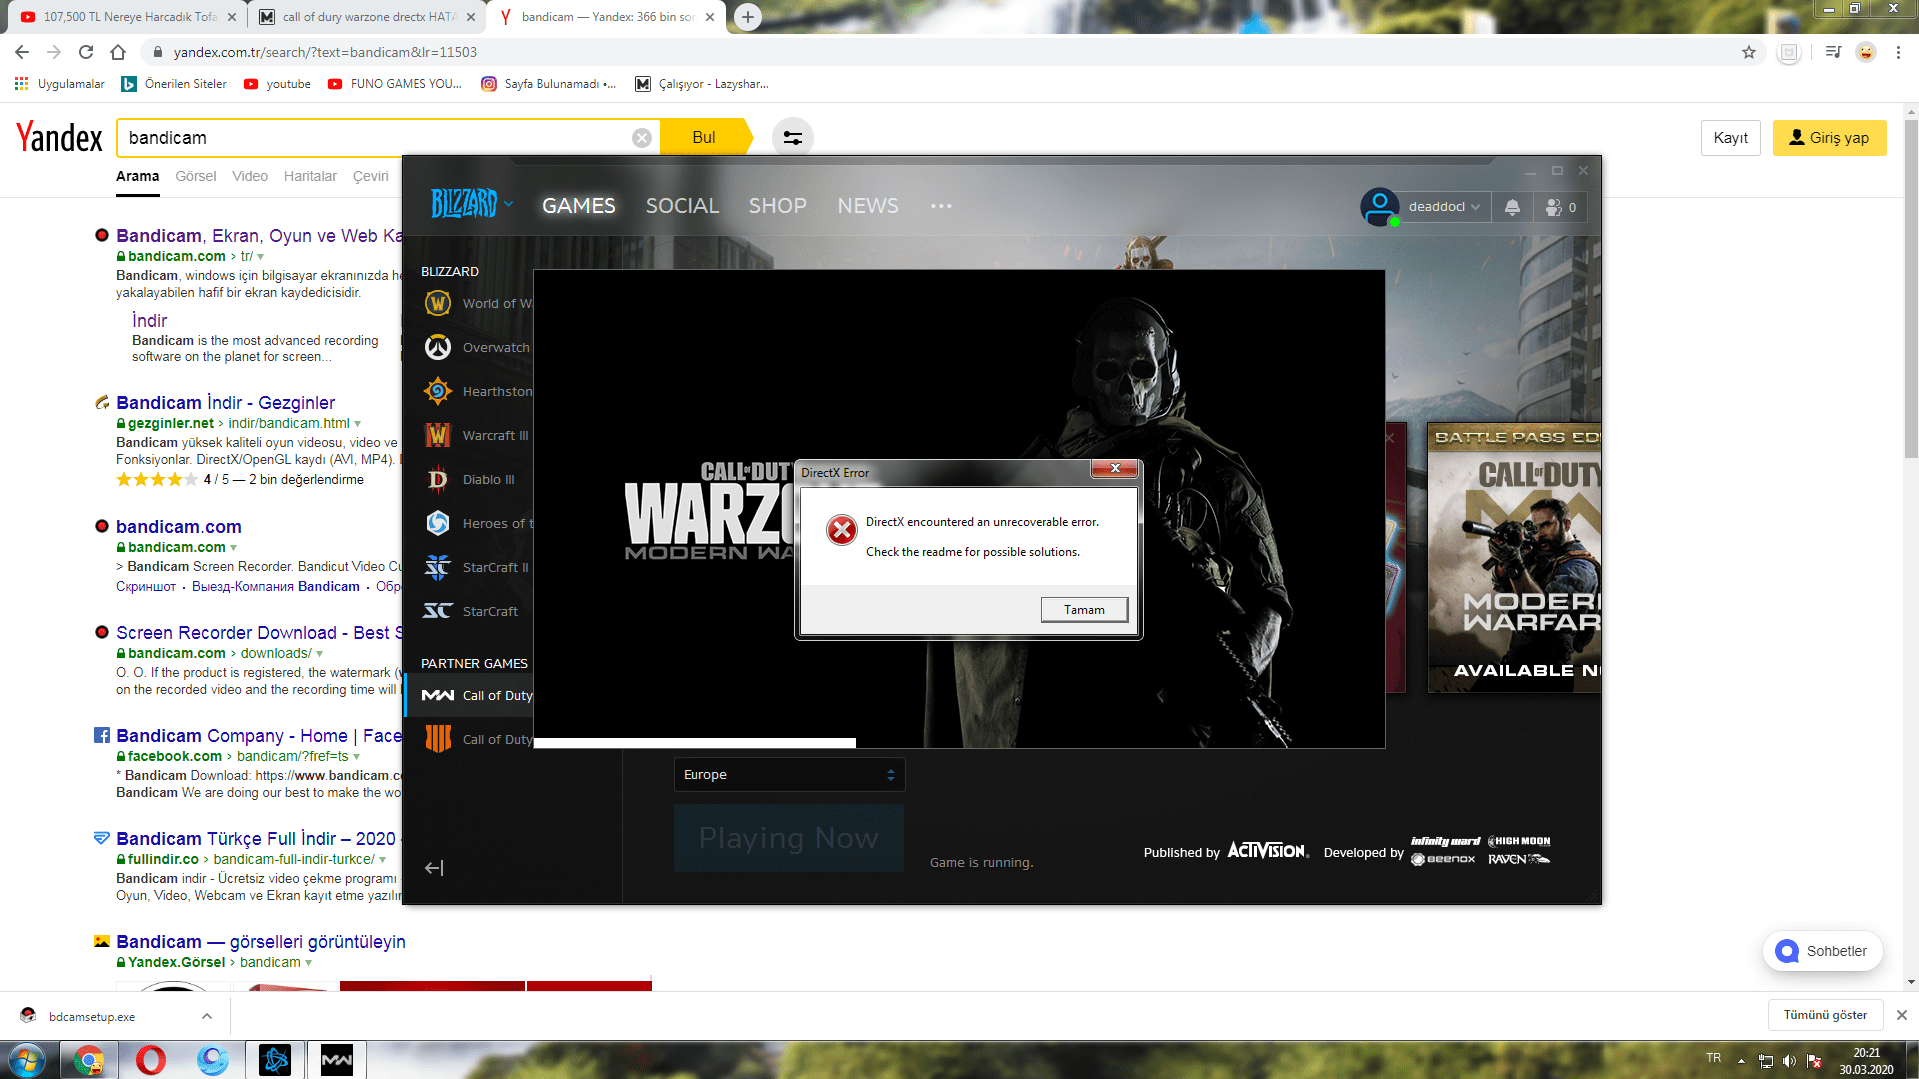Viewport: 1919px width, 1079px height.
Task: Open the friends list icon
Action: (x=1560, y=207)
